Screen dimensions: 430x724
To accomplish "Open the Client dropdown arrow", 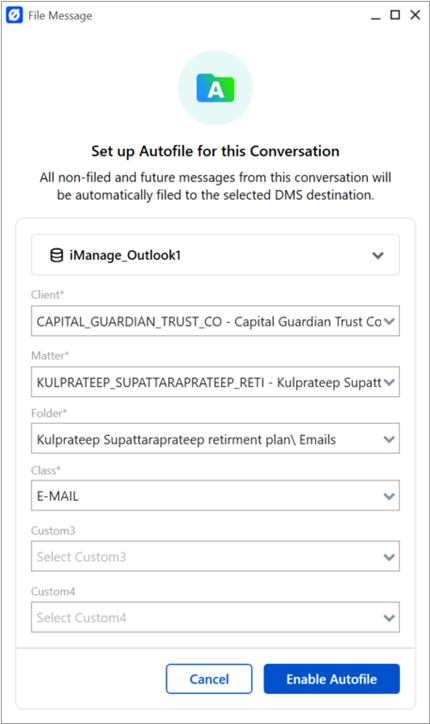I will pos(389,321).
